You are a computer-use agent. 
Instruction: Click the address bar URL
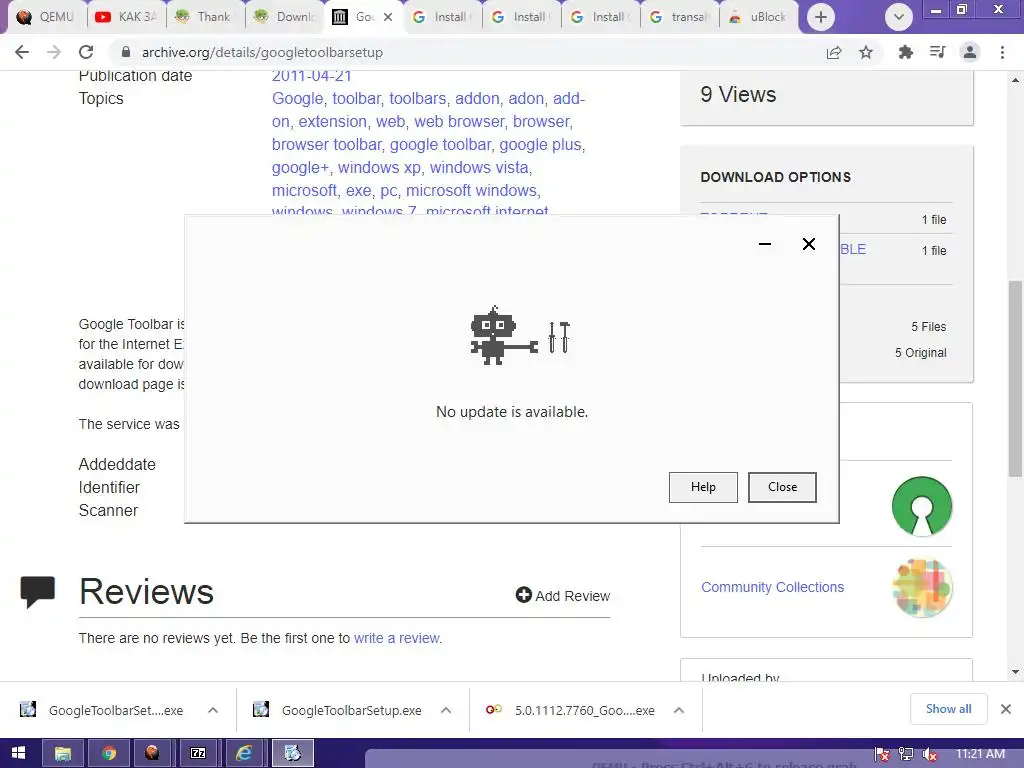coord(263,52)
